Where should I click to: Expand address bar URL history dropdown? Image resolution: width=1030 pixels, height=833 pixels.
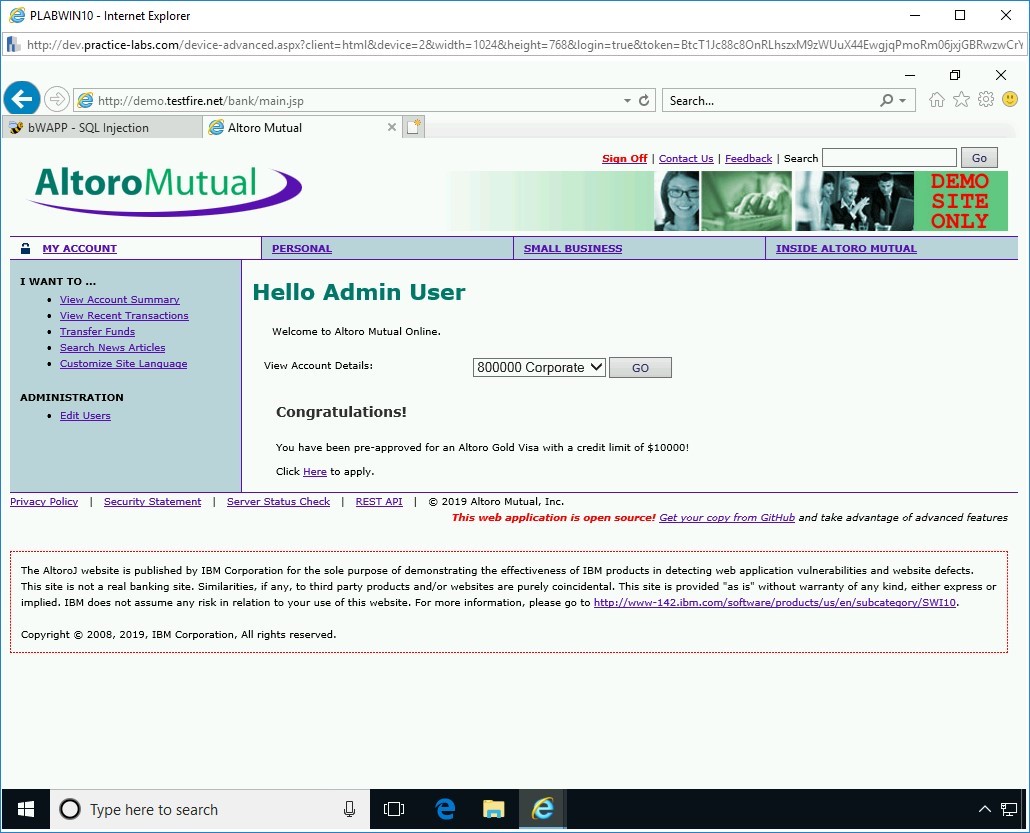tap(627, 101)
